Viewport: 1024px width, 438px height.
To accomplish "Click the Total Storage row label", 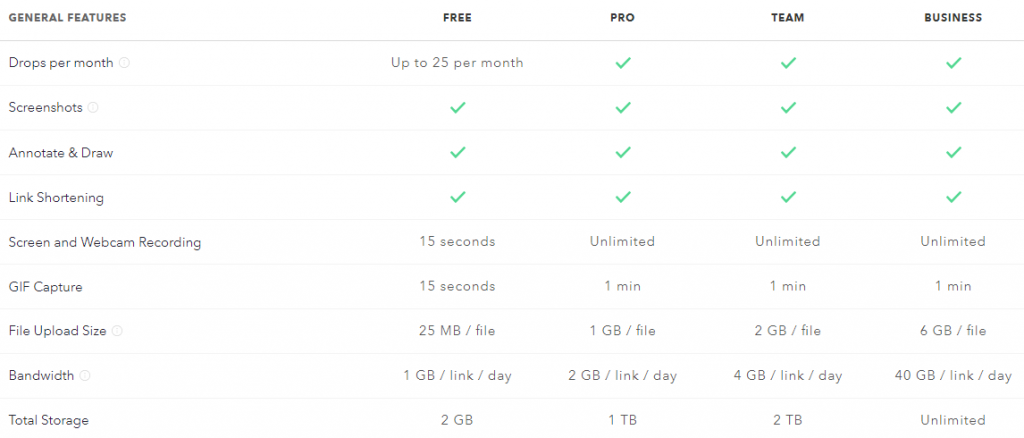I will pos(48,421).
